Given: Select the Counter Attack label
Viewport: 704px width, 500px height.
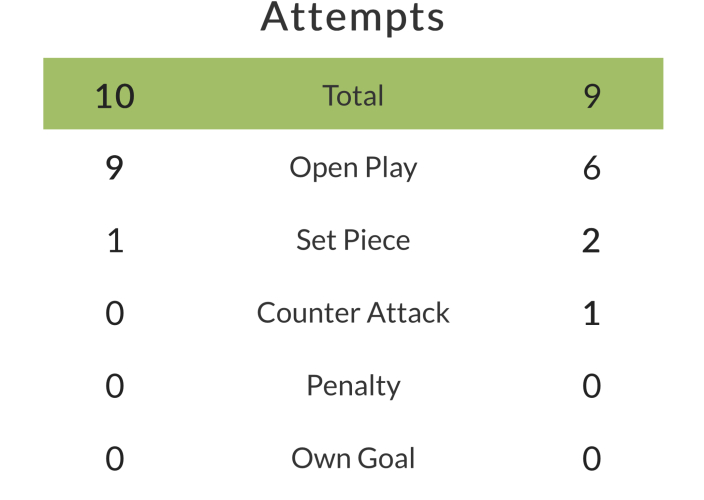Looking at the screenshot, I should pos(353,313).
